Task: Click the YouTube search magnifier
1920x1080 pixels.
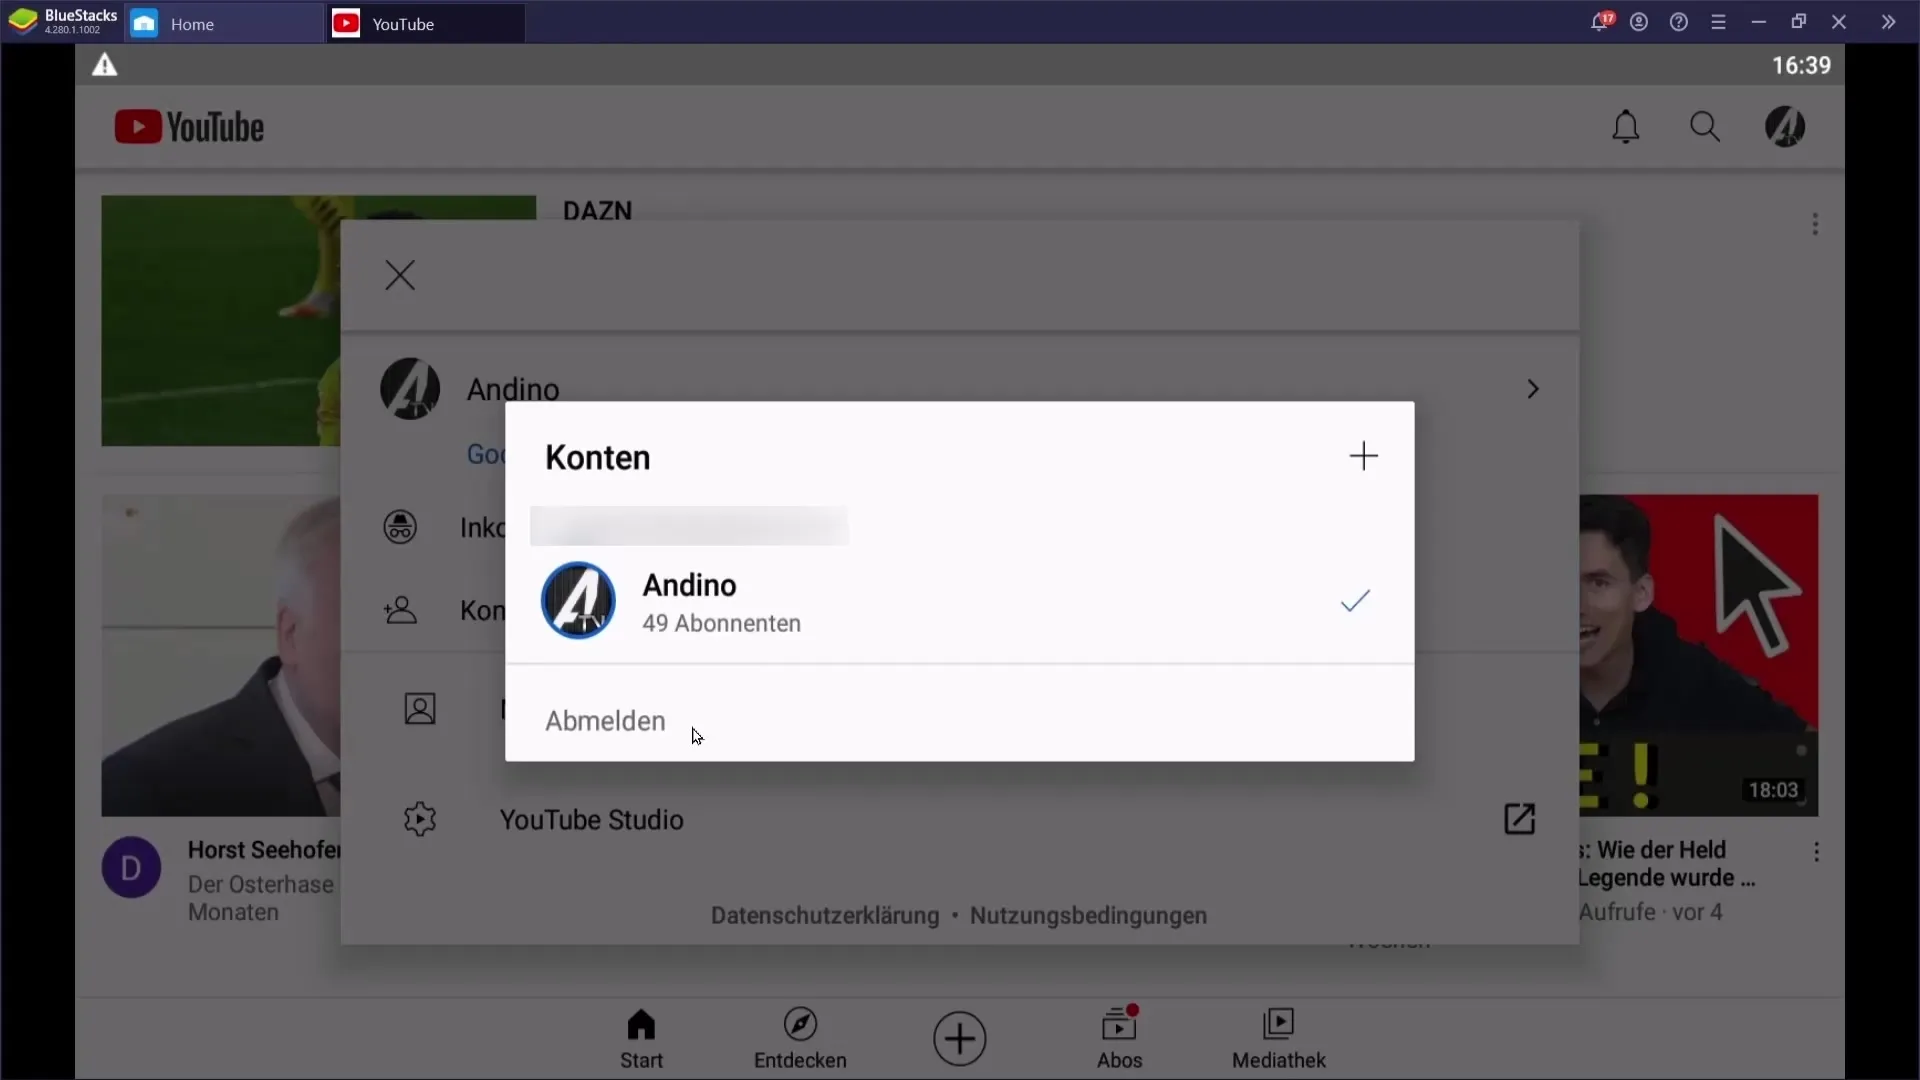Action: point(1705,127)
